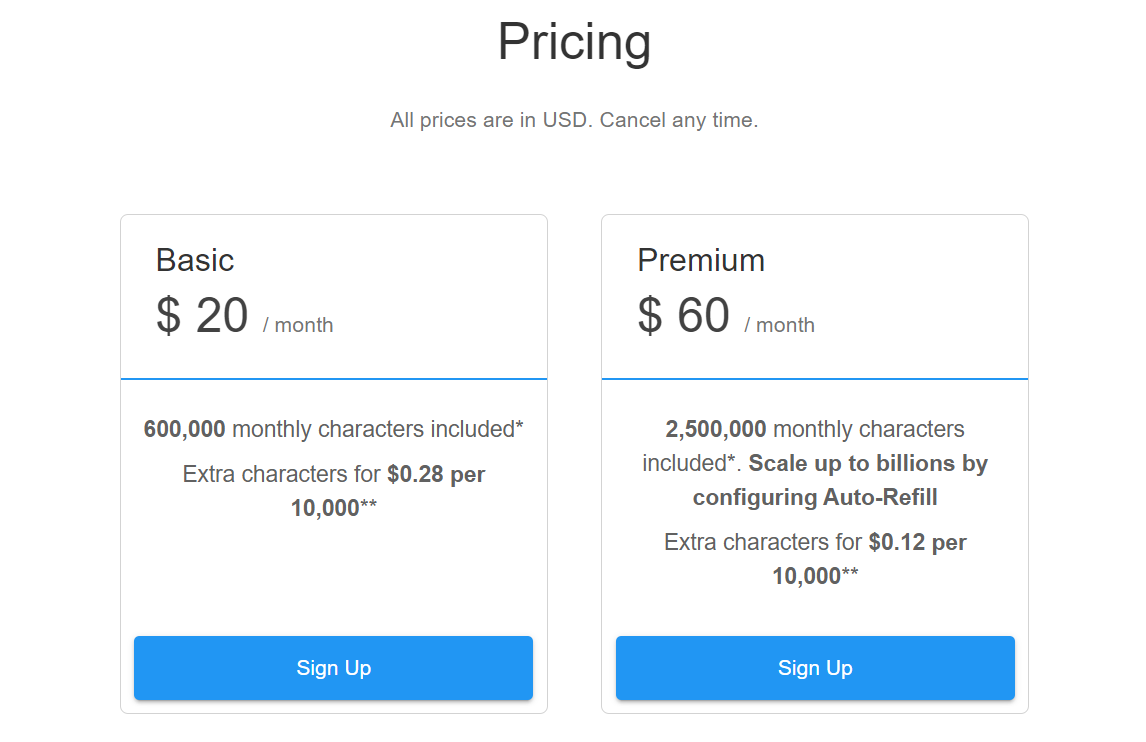This screenshot has height=742, width=1146.
Task: Click the $ 20 price amount
Action: pos(202,316)
